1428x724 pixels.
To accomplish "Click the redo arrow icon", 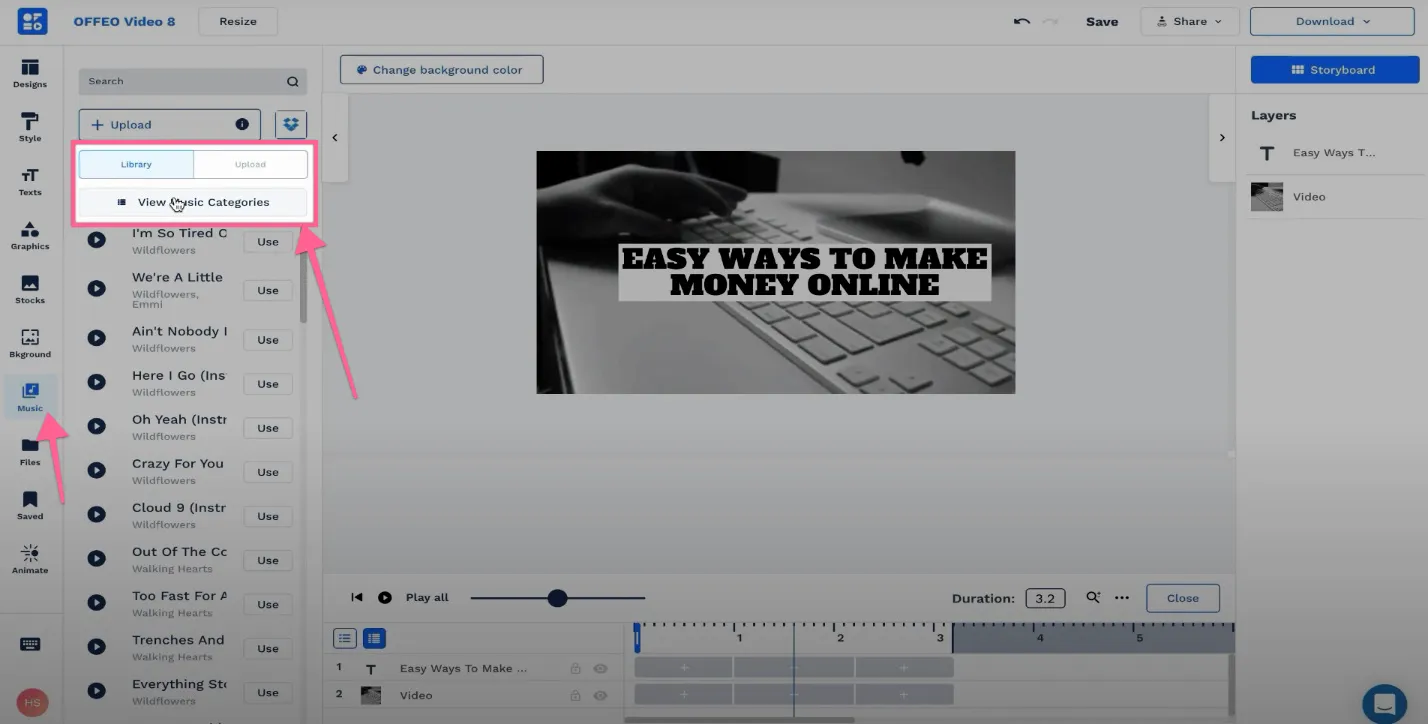I will (1050, 21).
